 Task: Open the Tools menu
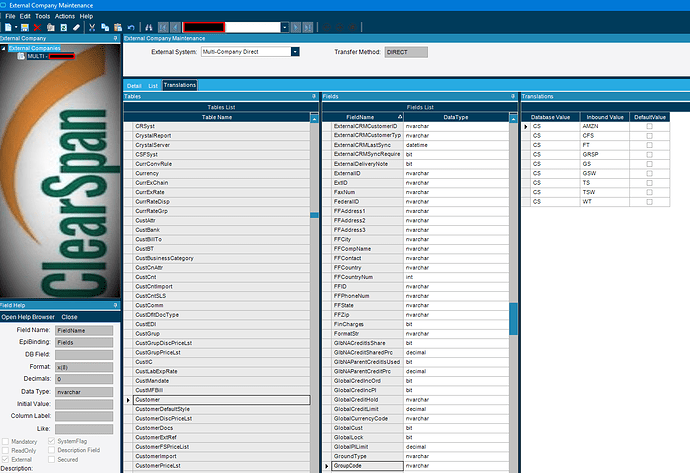tap(43, 16)
